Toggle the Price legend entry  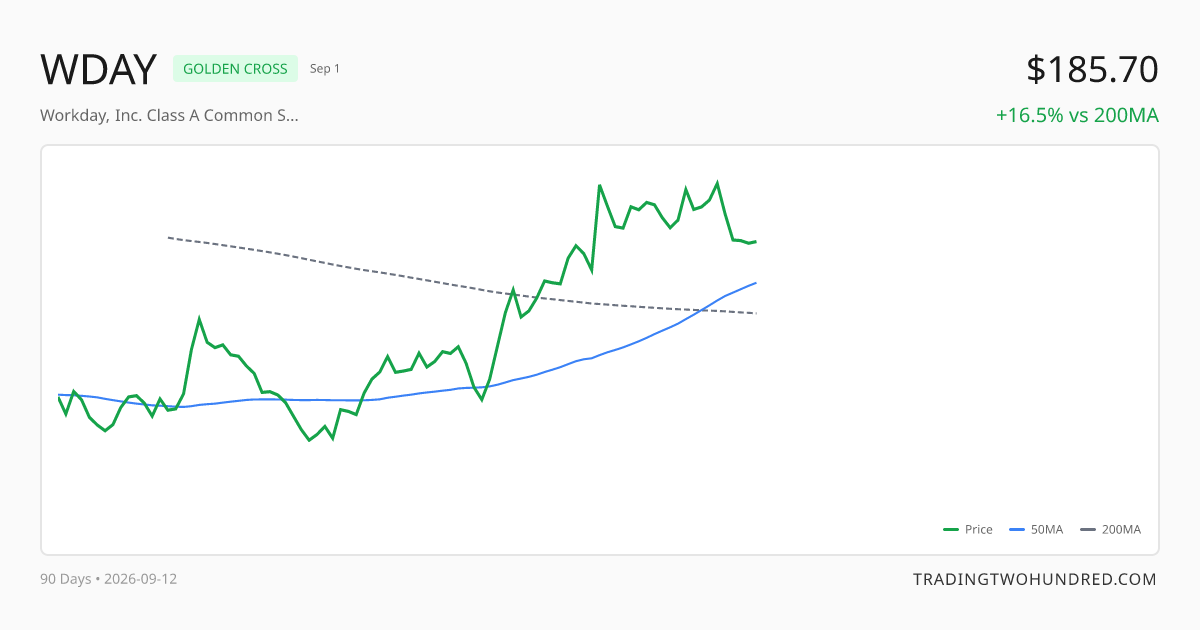click(x=968, y=529)
